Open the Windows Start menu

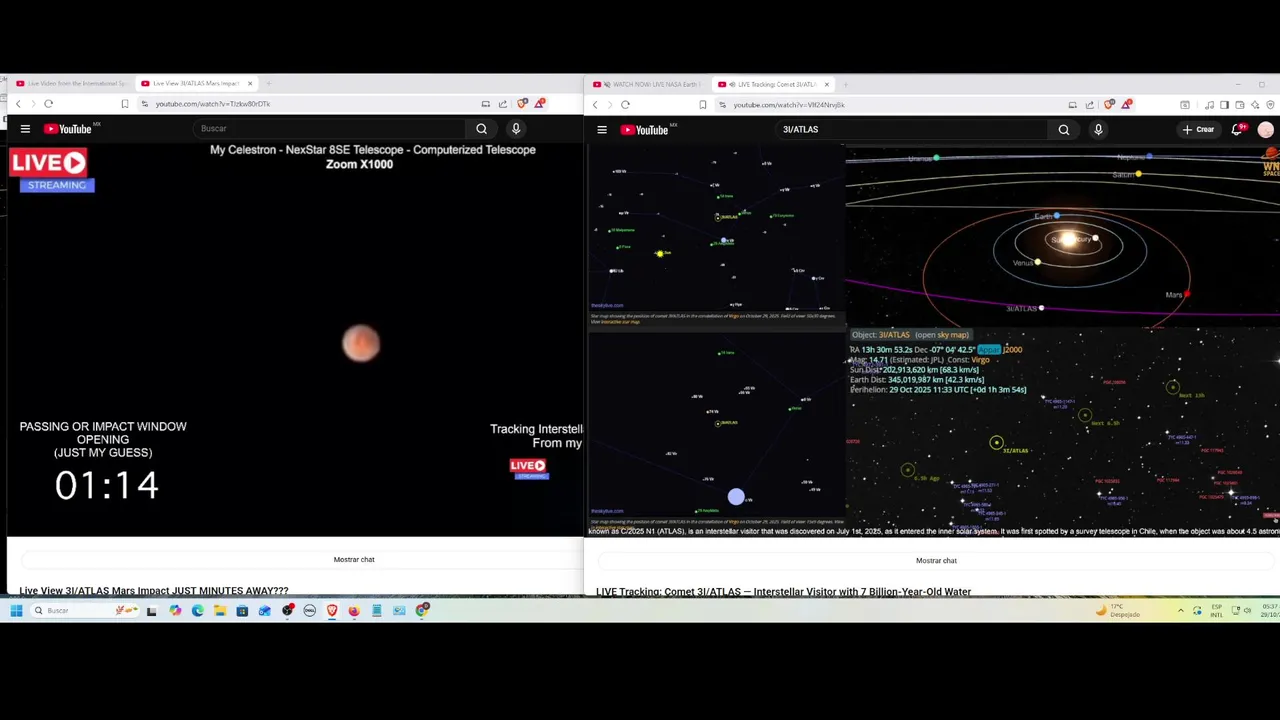click(16, 610)
